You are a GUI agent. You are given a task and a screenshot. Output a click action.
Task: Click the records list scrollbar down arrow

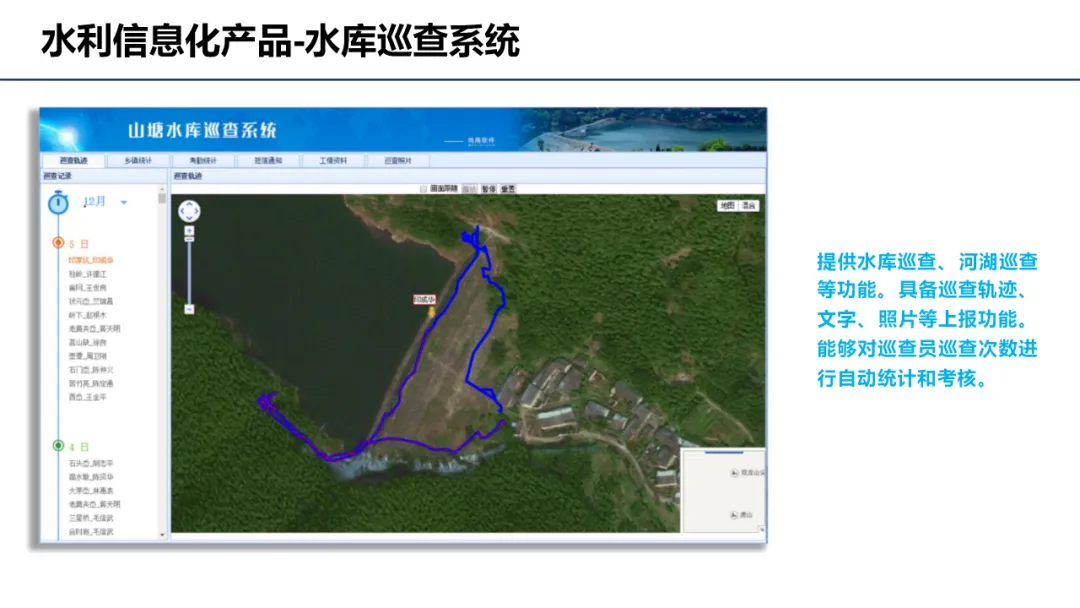coord(163,534)
